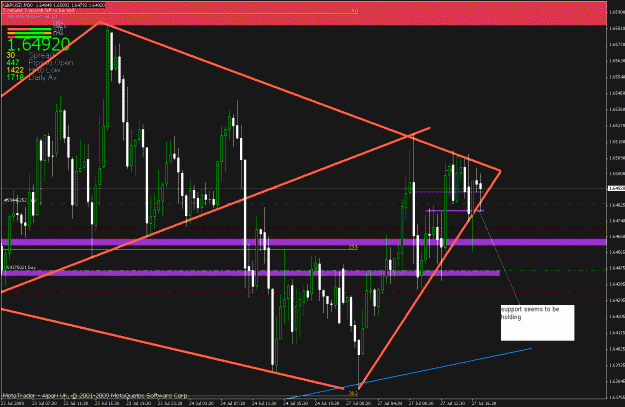Image resolution: width=625 pixels, height=407 pixels.
Task: Click the '#59446252' order label
Action: [x=15, y=201]
